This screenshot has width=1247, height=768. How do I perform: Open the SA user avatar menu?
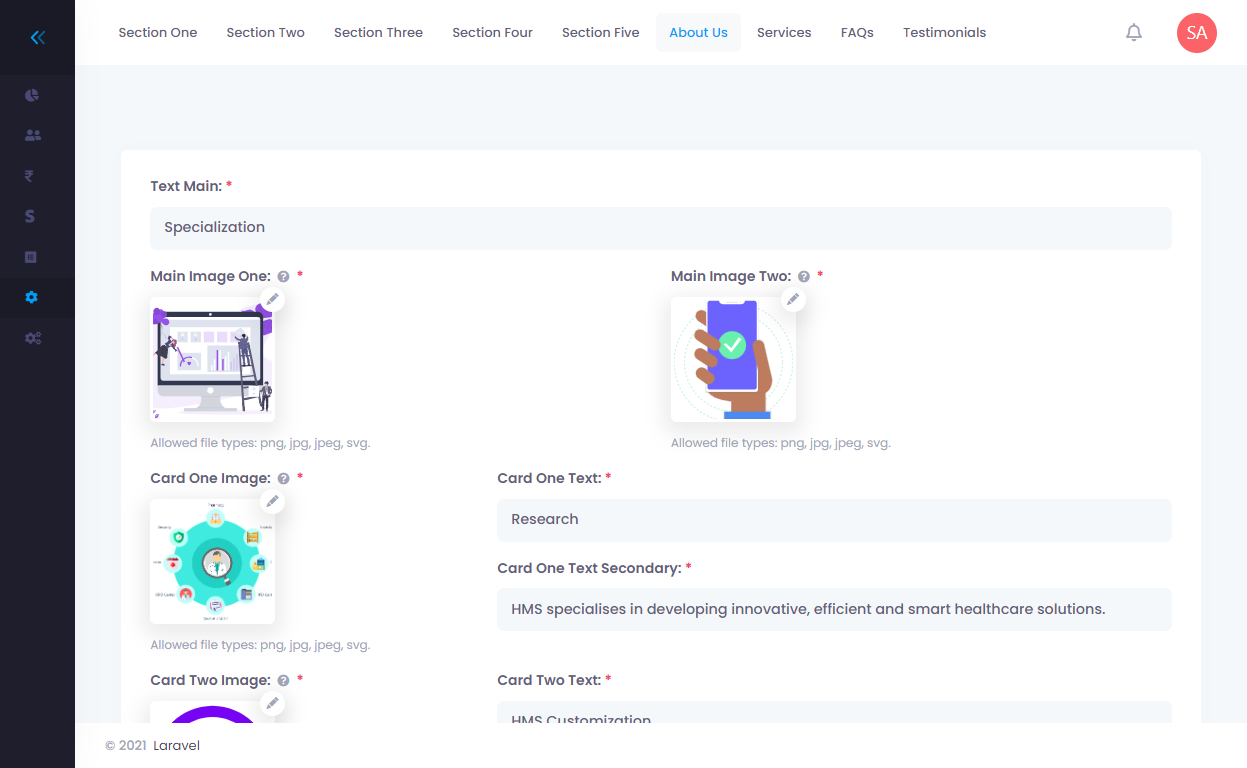point(1196,33)
